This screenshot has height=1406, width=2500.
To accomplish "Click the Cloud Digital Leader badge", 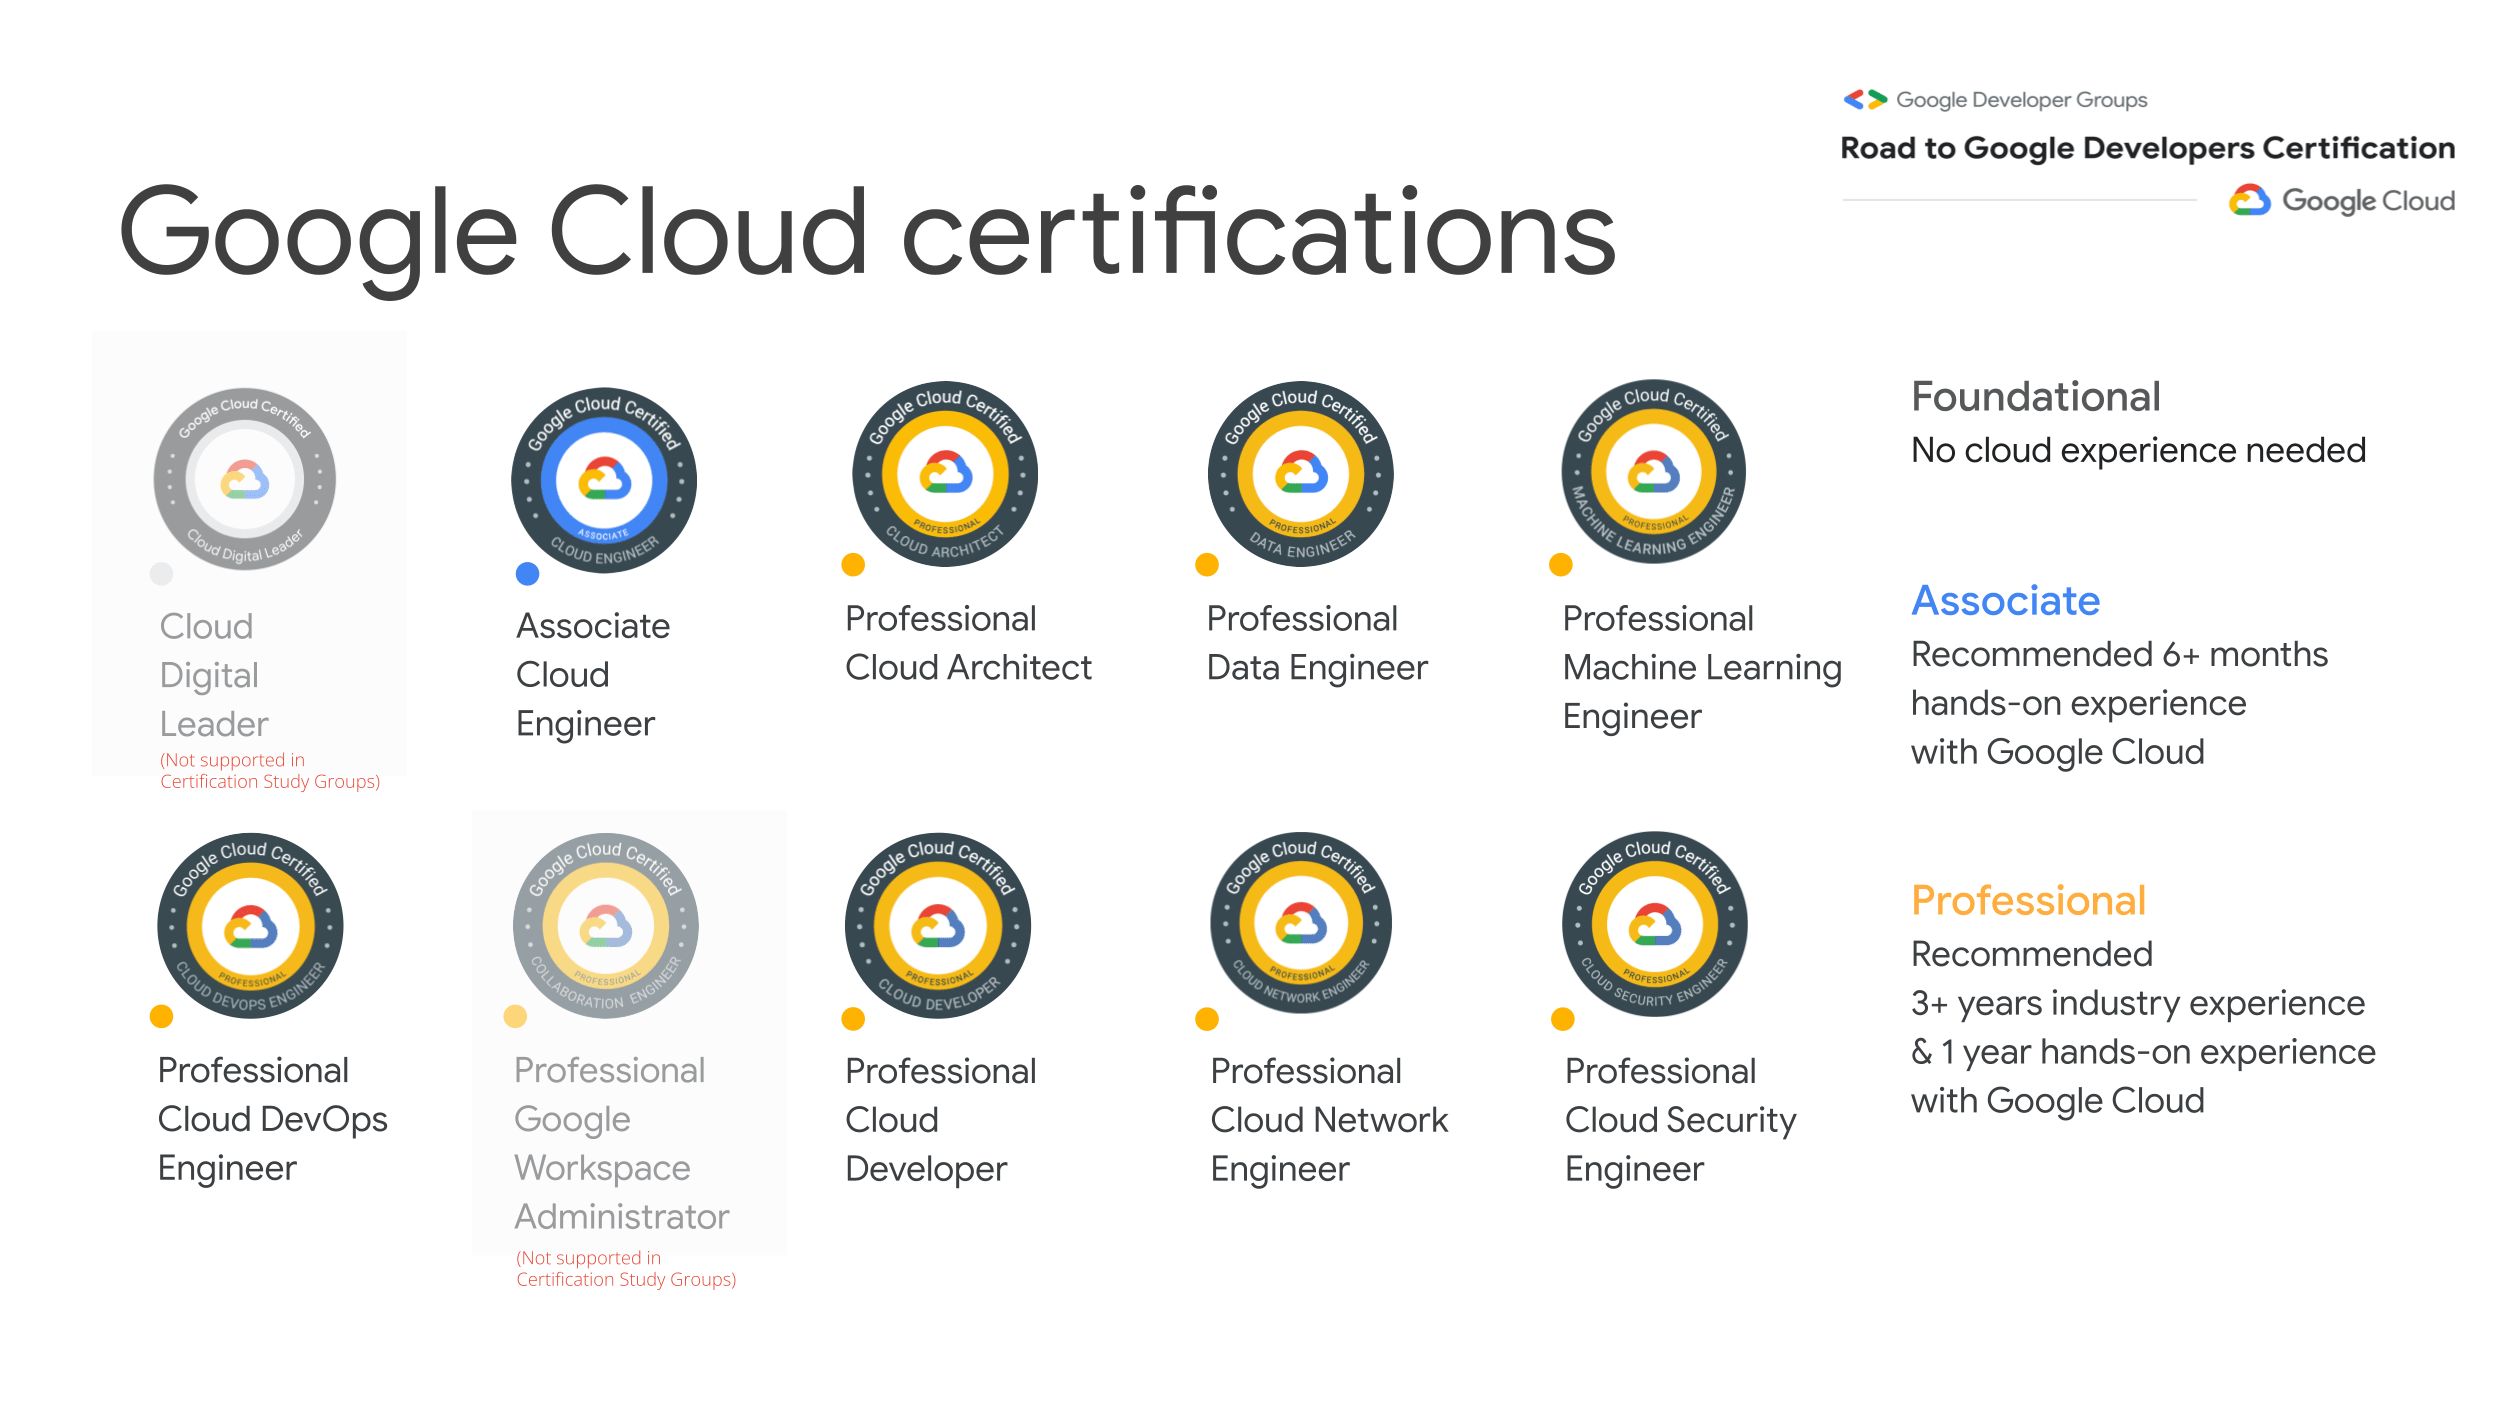I will (x=245, y=479).
